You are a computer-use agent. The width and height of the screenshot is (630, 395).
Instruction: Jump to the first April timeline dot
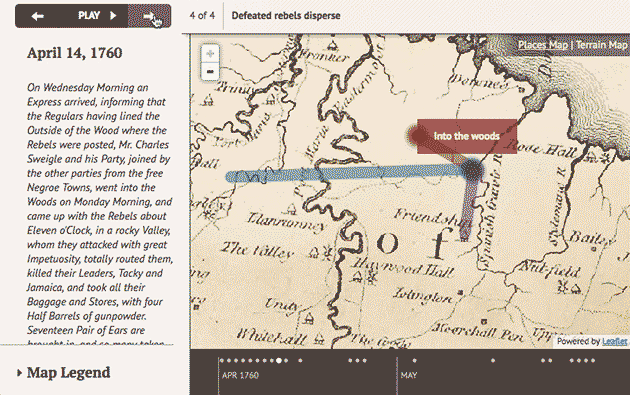222,360
